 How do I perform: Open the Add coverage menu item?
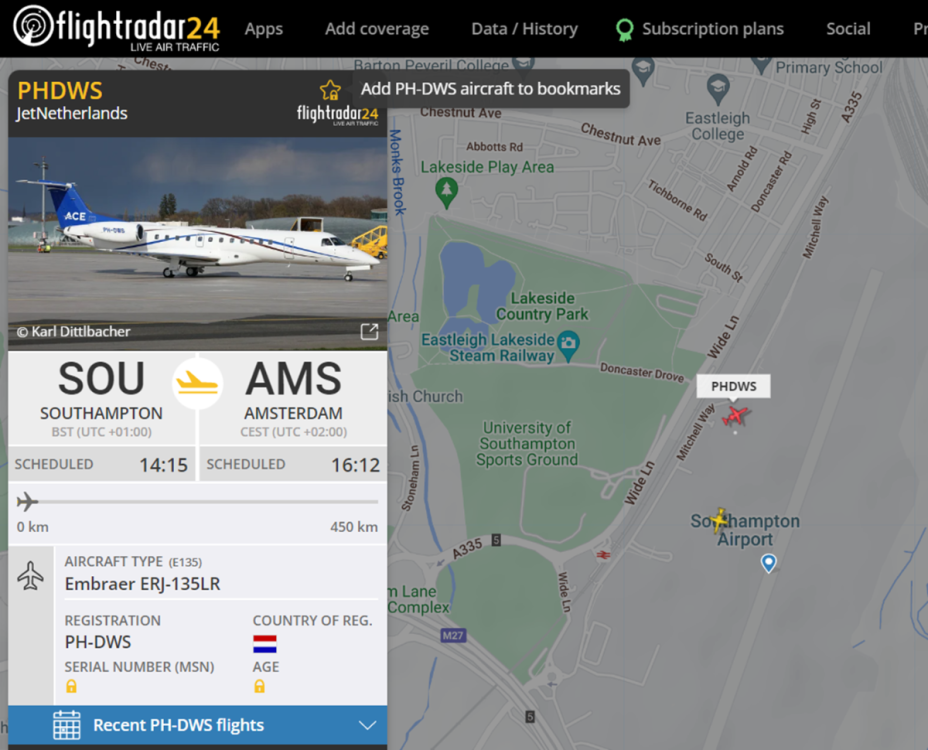coord(377,29)
